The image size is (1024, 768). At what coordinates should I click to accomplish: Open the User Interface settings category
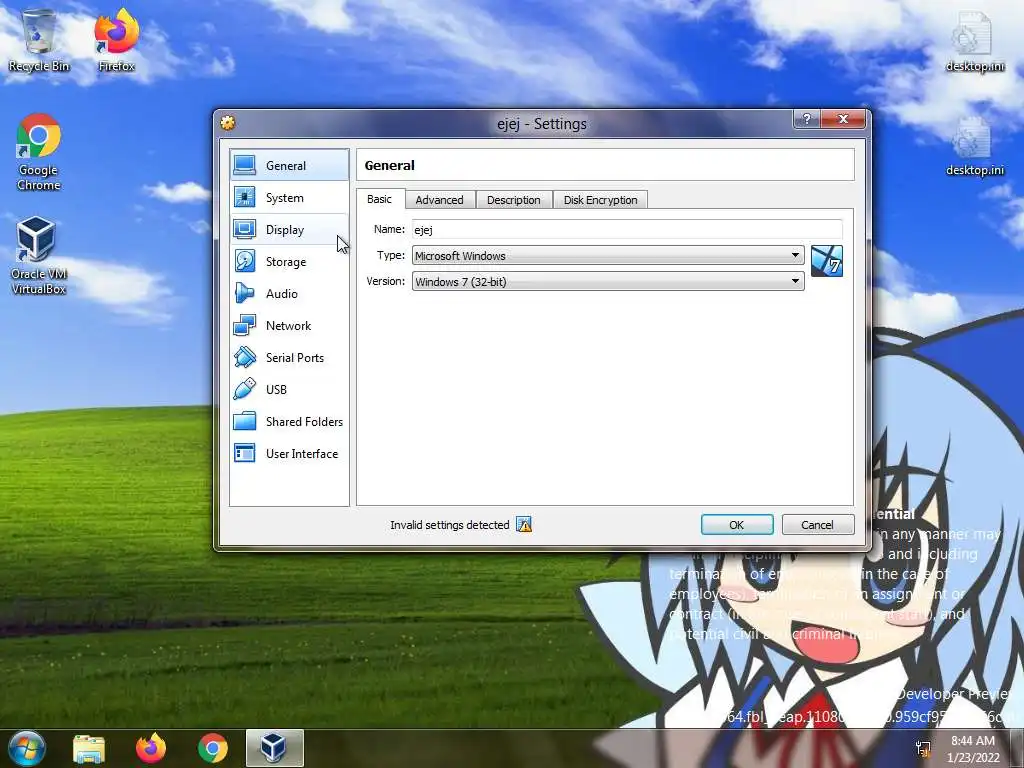(289, 453)
